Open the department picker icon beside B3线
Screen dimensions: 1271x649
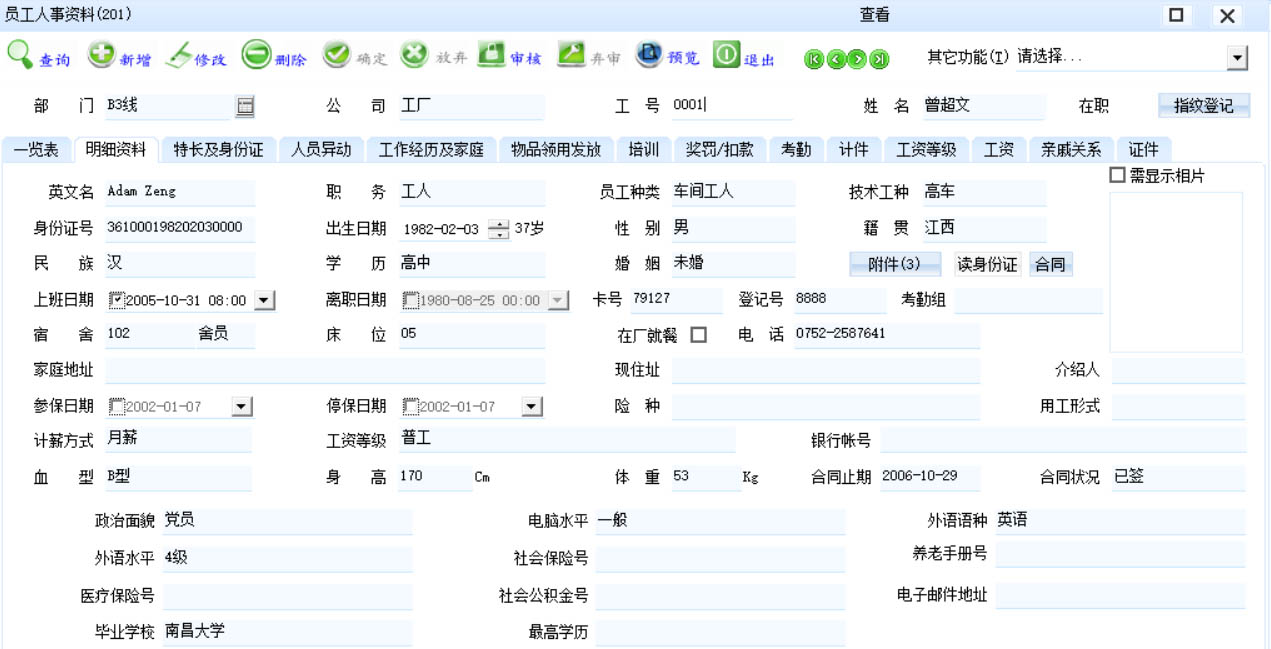click(245, 106)
